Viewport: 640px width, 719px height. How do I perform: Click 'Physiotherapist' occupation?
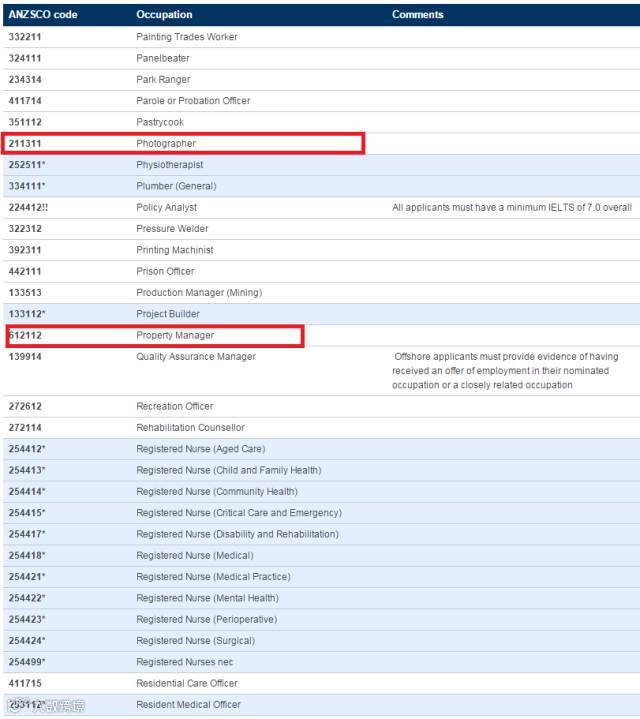(170, 165)
